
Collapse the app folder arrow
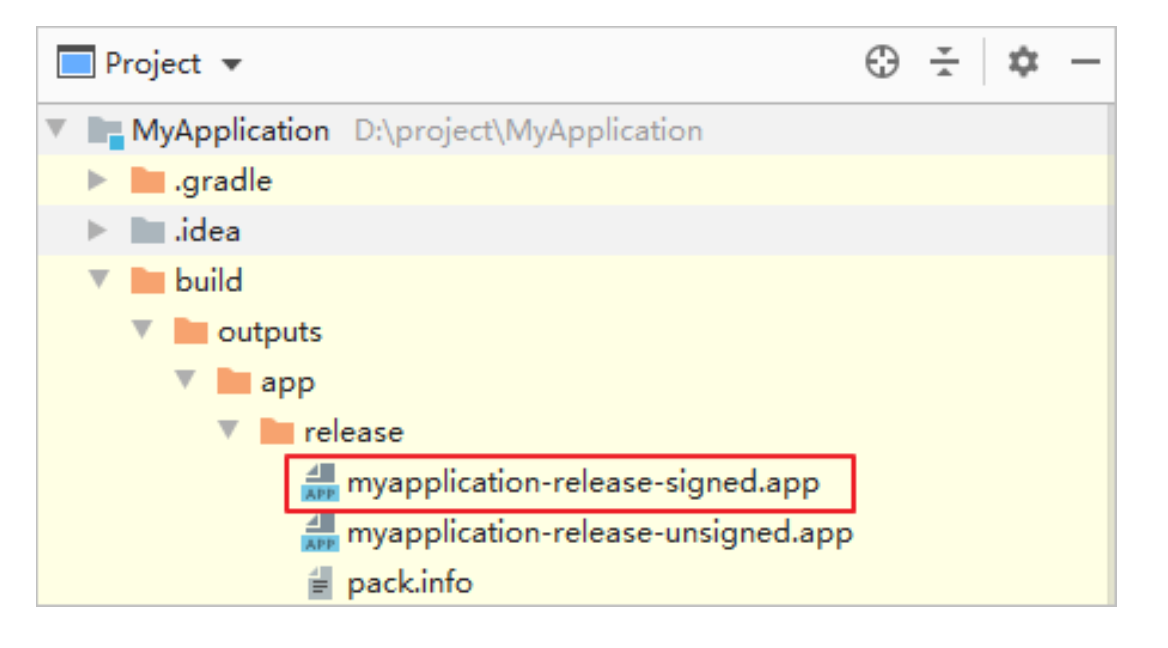(x=184, y=381)
